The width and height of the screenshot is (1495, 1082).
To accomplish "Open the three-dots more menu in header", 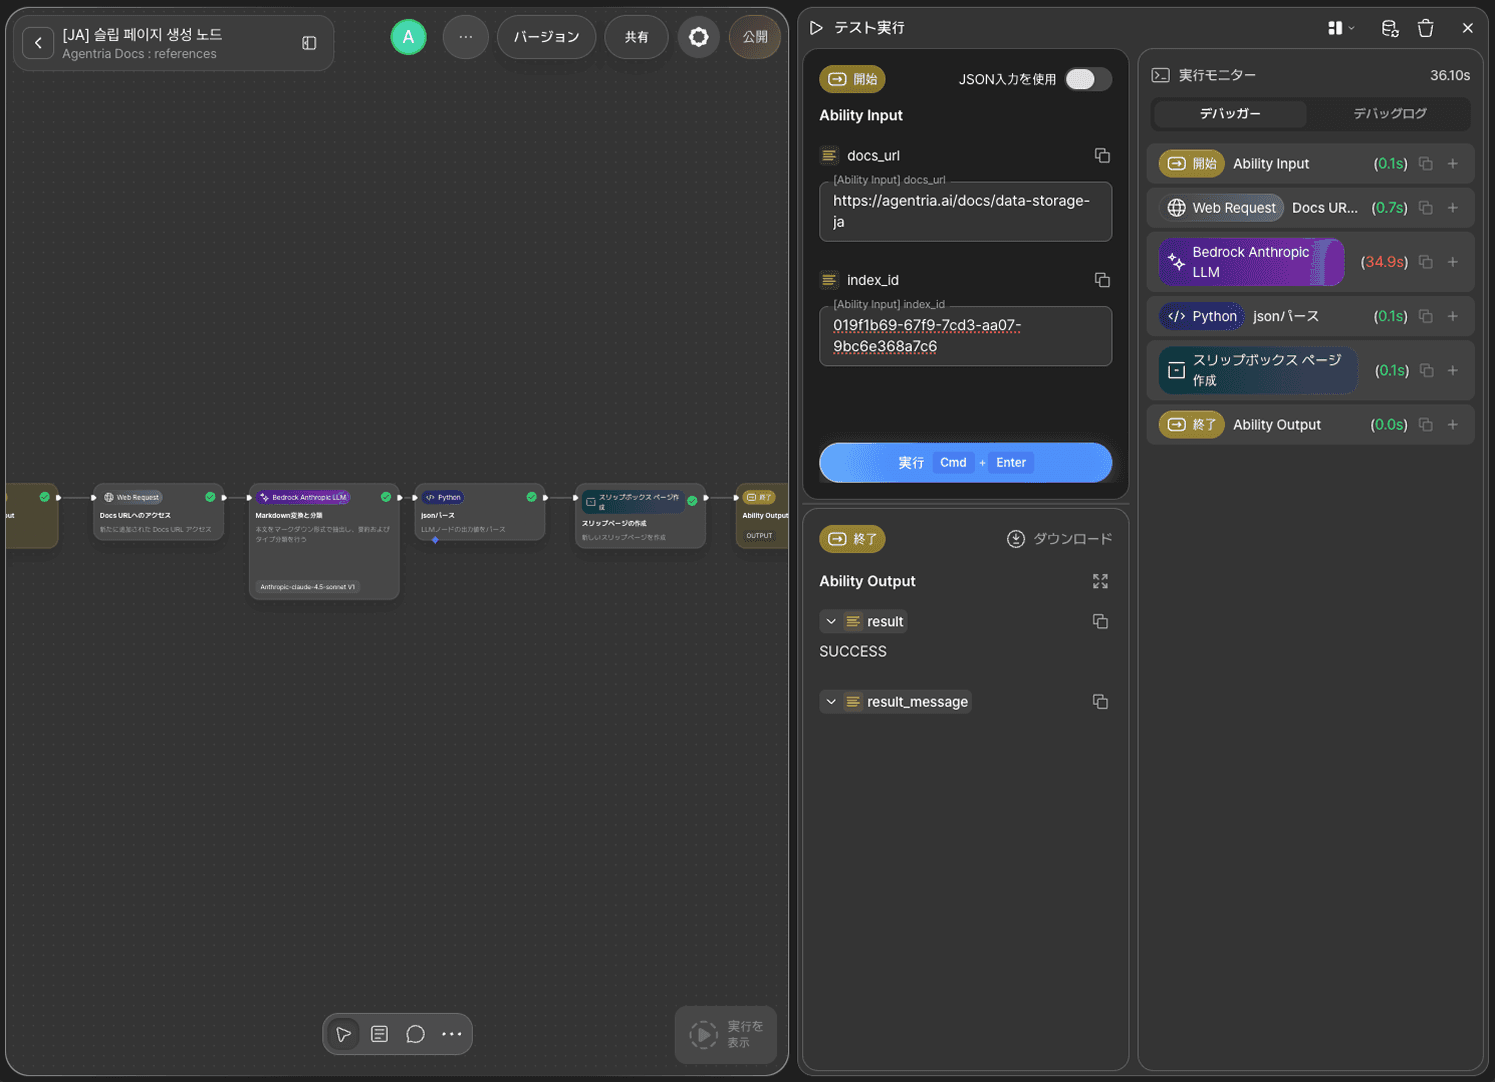I will [465, 37].
